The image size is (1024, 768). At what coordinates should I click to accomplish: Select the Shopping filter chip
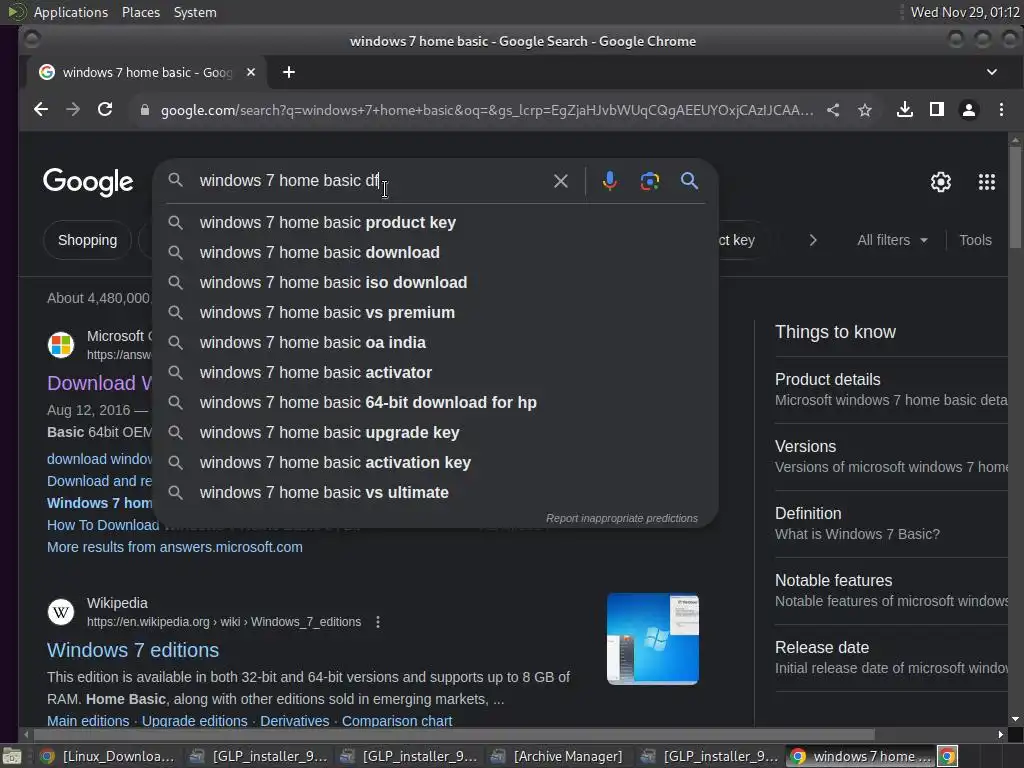click(x=88, y=240)
